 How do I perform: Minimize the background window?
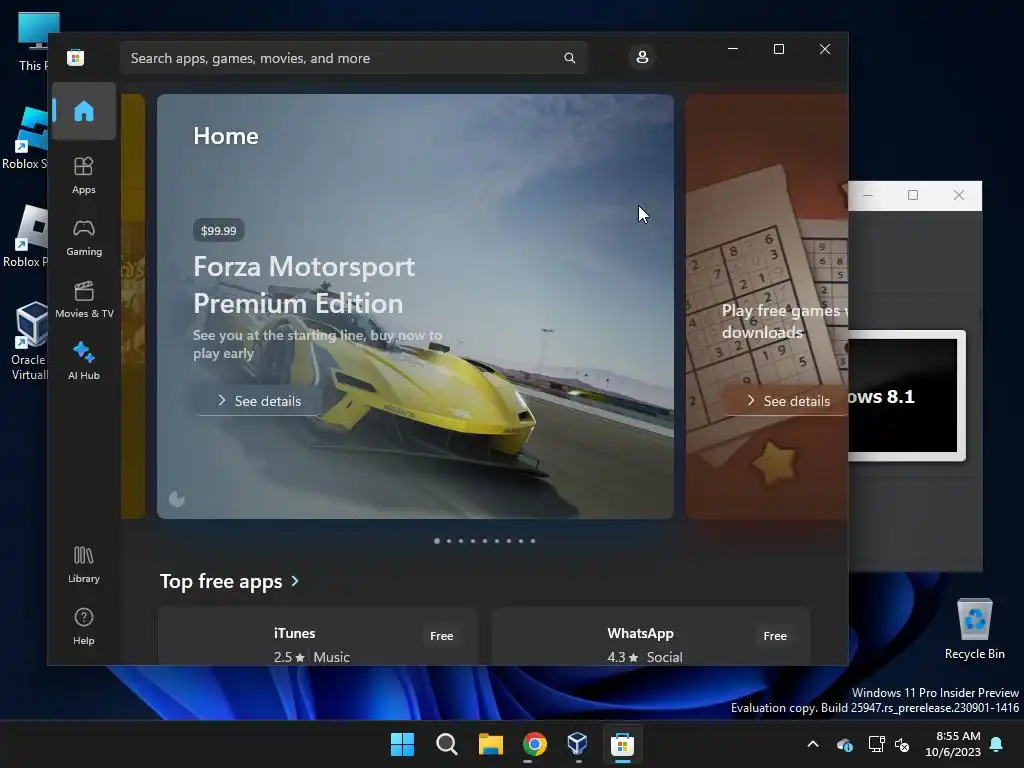[x=869, y=195]
